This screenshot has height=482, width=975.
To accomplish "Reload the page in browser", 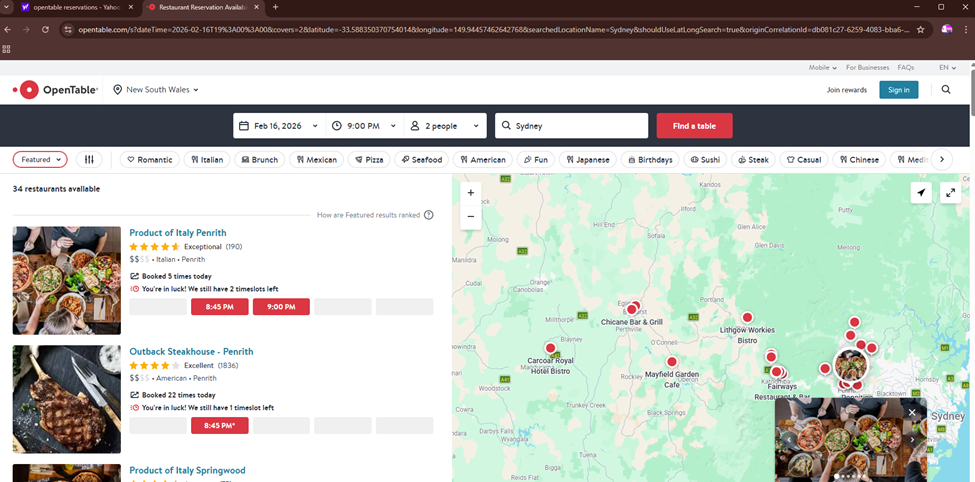I will click(45, 29).
